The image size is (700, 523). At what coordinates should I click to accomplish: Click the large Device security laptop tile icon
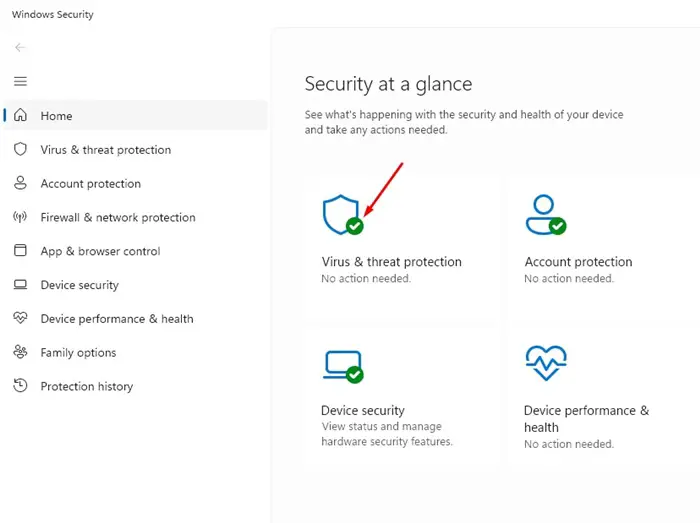coord(343,366)
